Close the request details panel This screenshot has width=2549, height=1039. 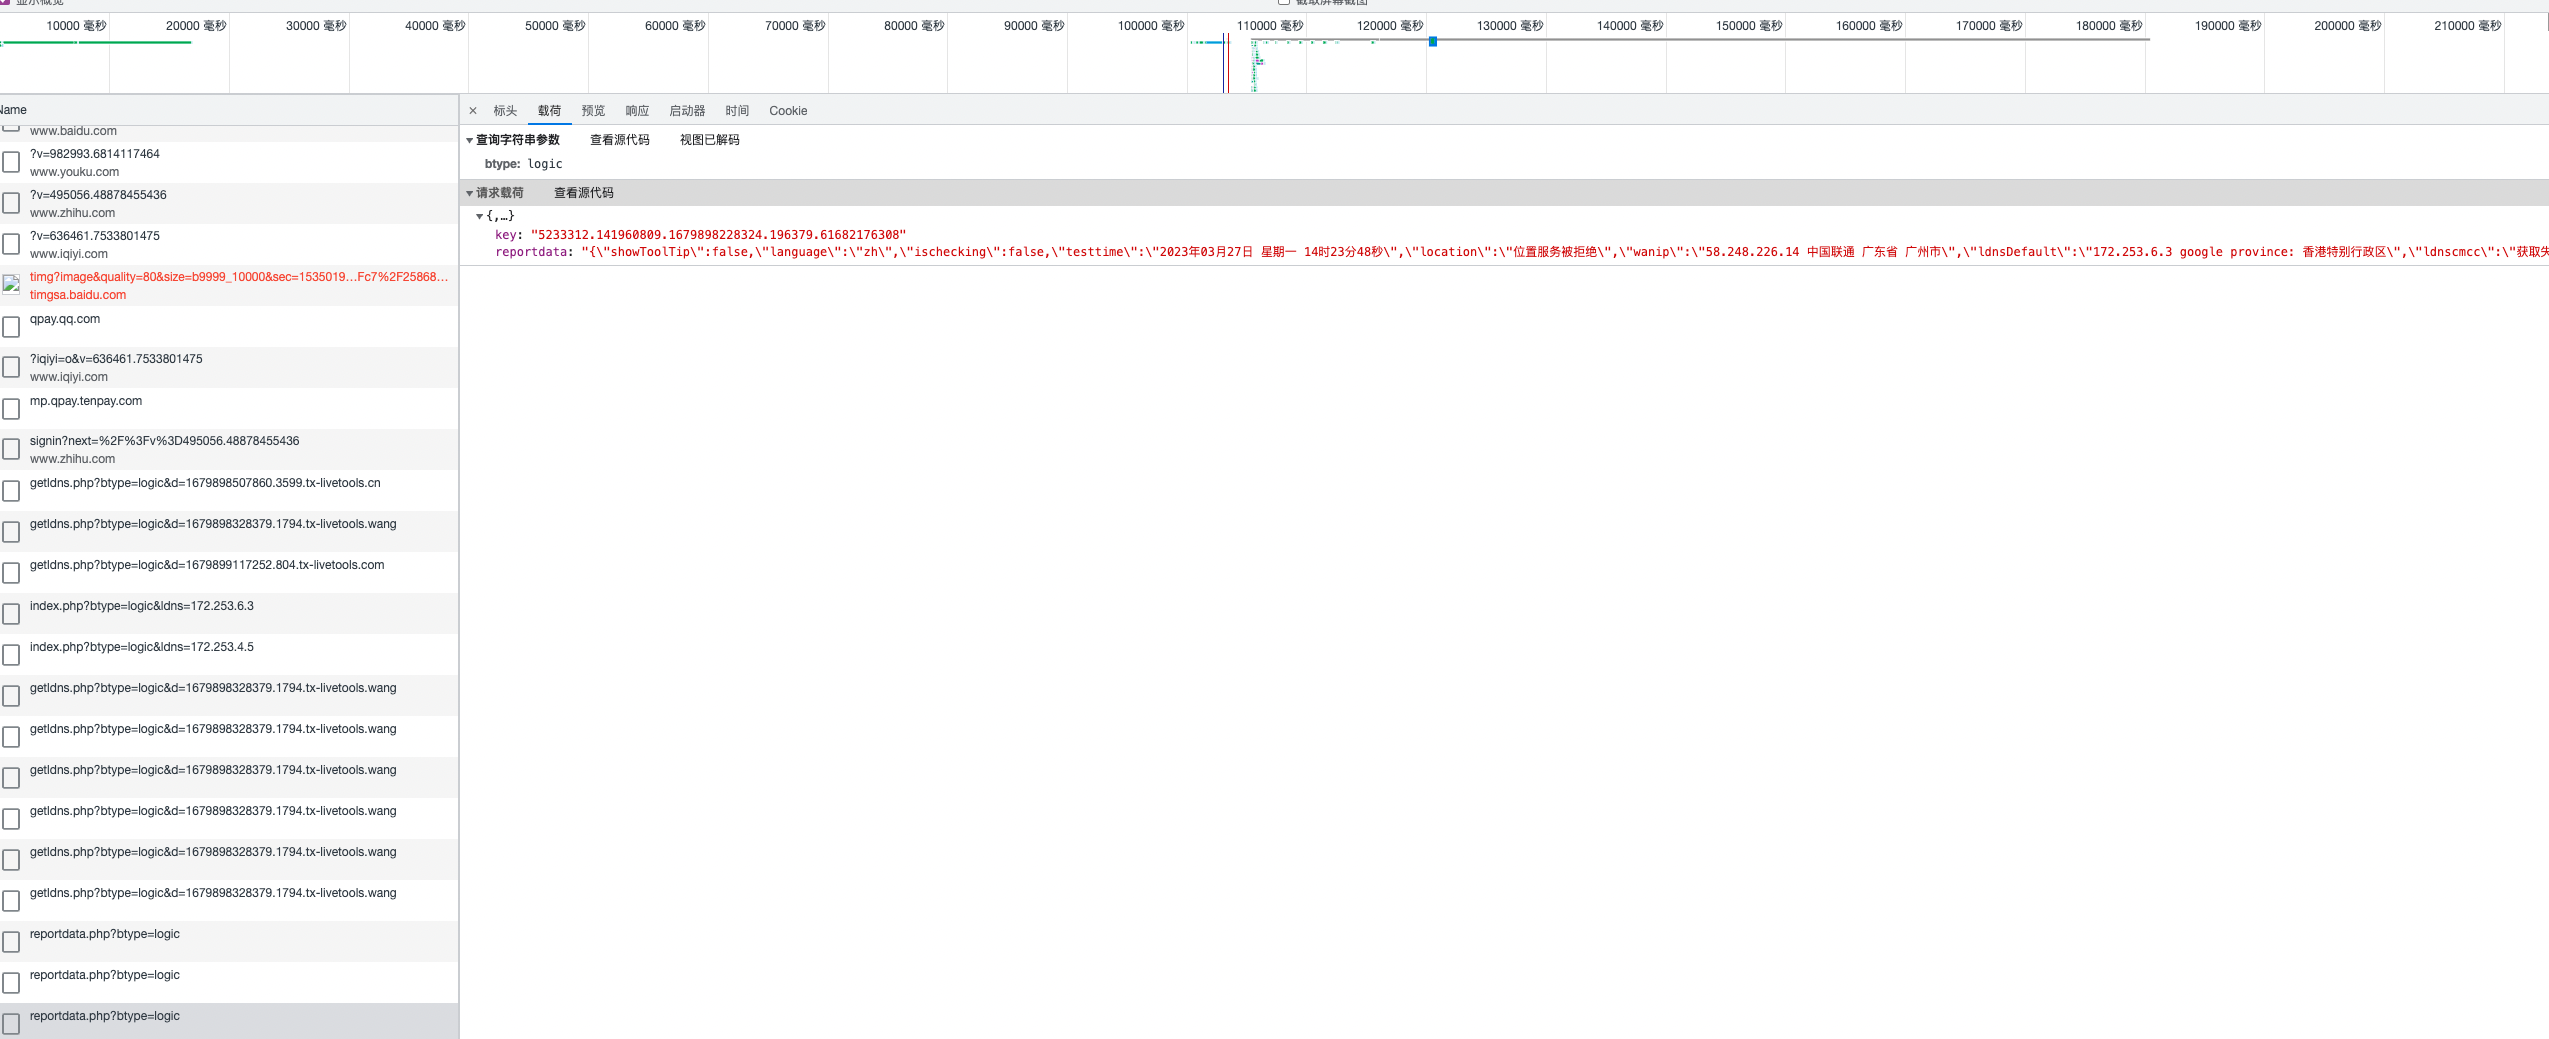[x=473, y=111]
